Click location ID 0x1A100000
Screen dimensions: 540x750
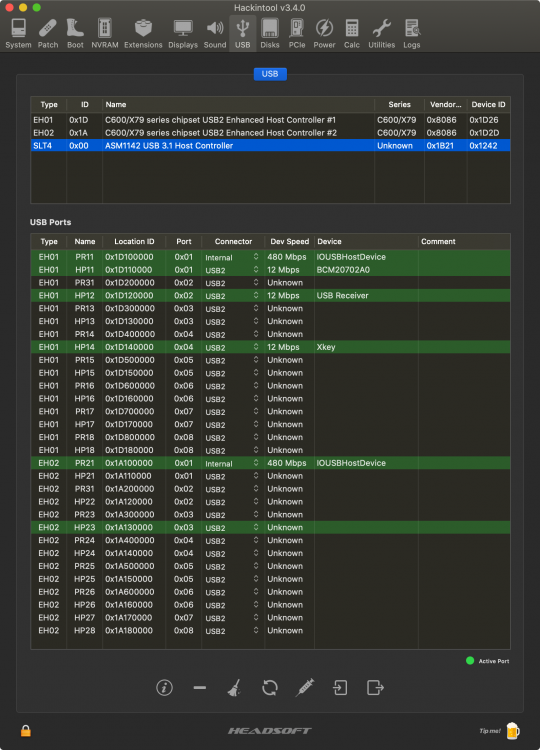tap(130, 463)
